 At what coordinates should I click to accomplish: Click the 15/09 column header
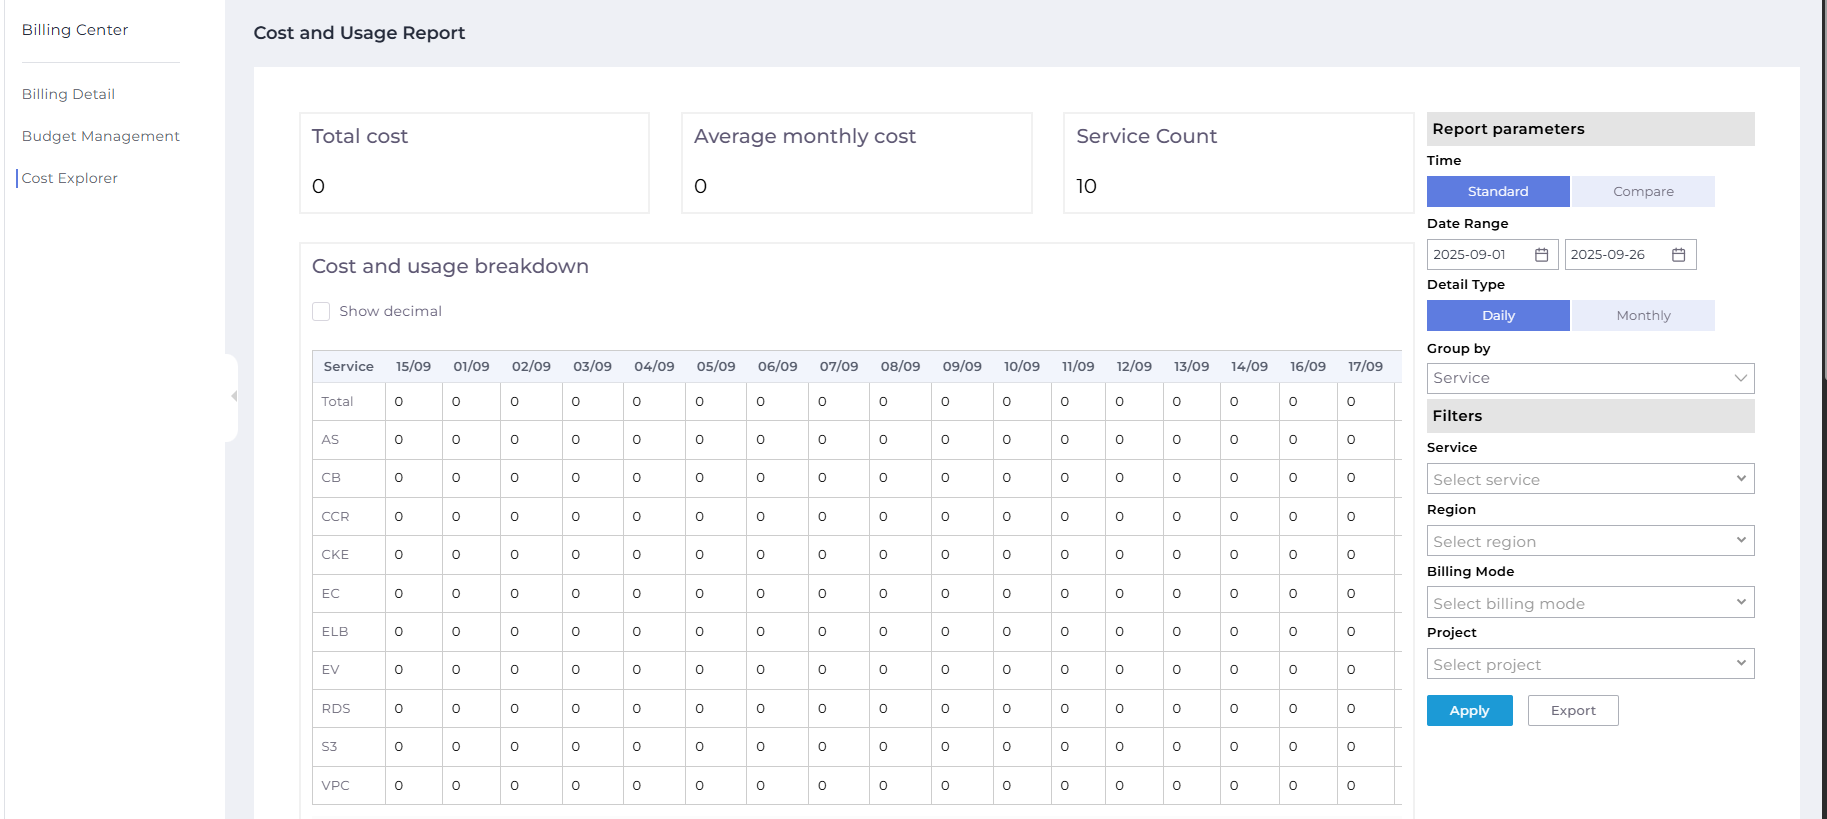[x=413, y=366]
